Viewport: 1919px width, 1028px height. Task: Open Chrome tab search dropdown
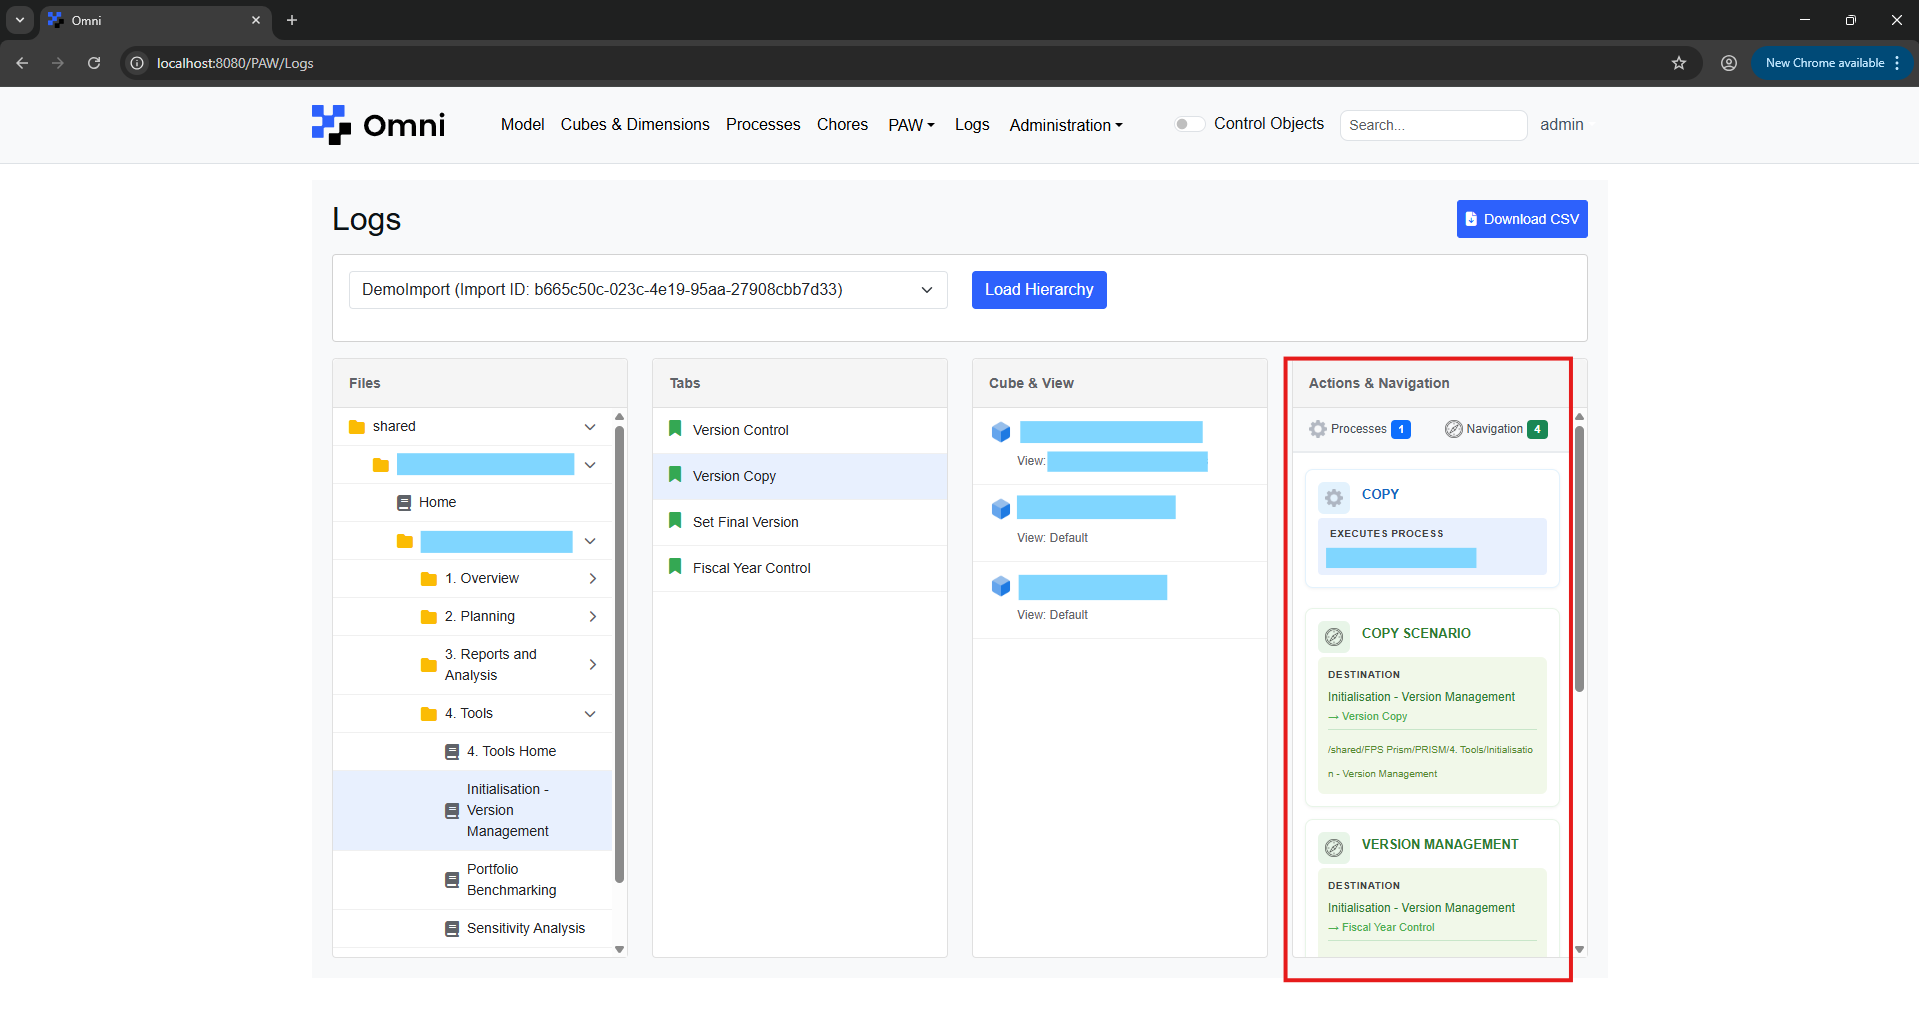pos(20,20)
